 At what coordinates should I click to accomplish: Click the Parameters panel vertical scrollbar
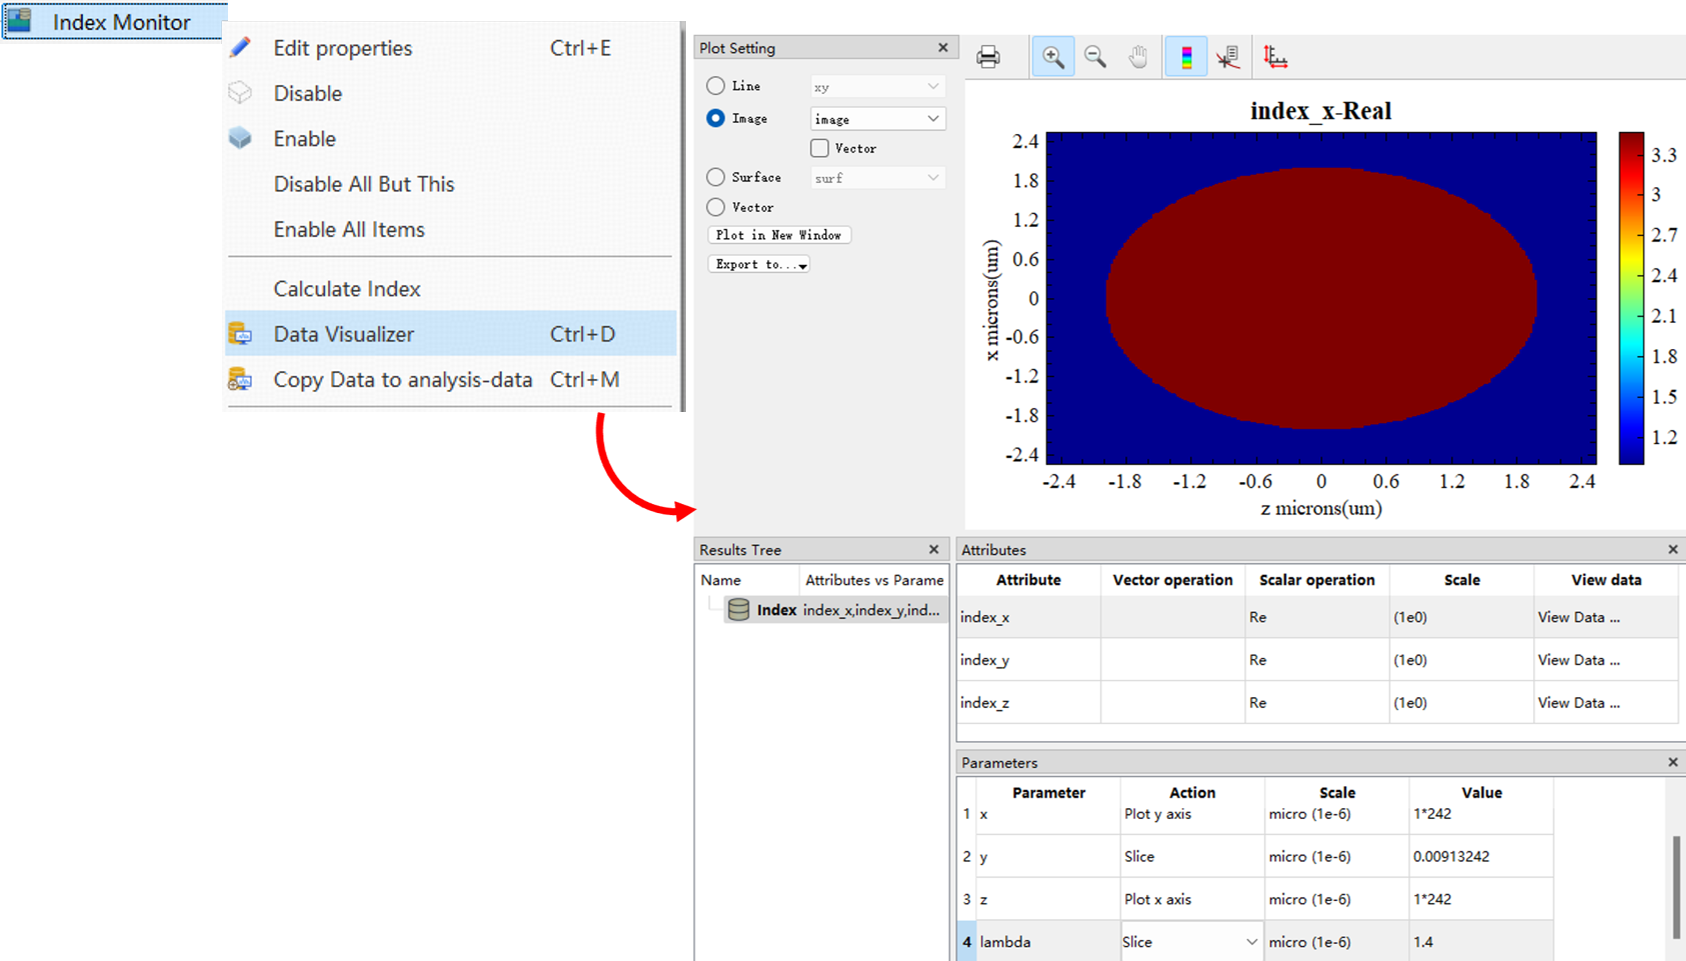point(1676,887)
